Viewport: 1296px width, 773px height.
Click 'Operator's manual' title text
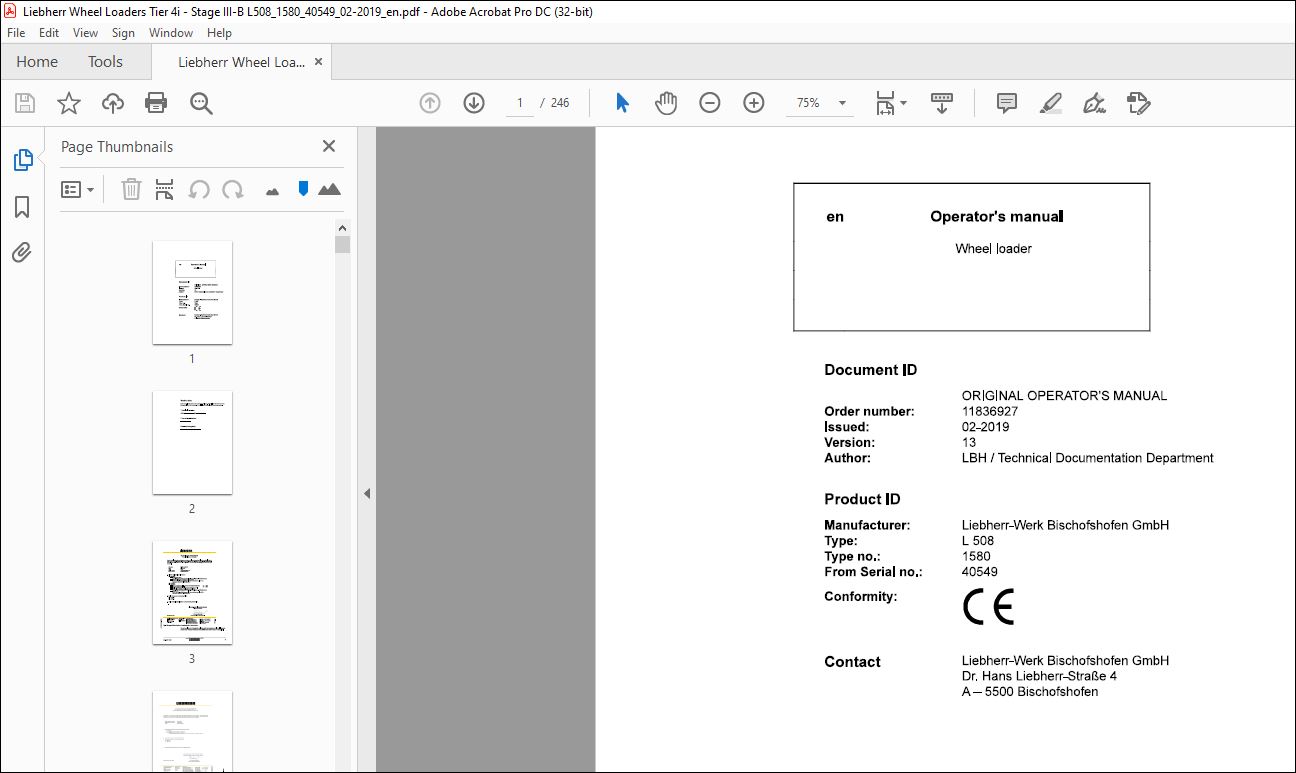997,216
